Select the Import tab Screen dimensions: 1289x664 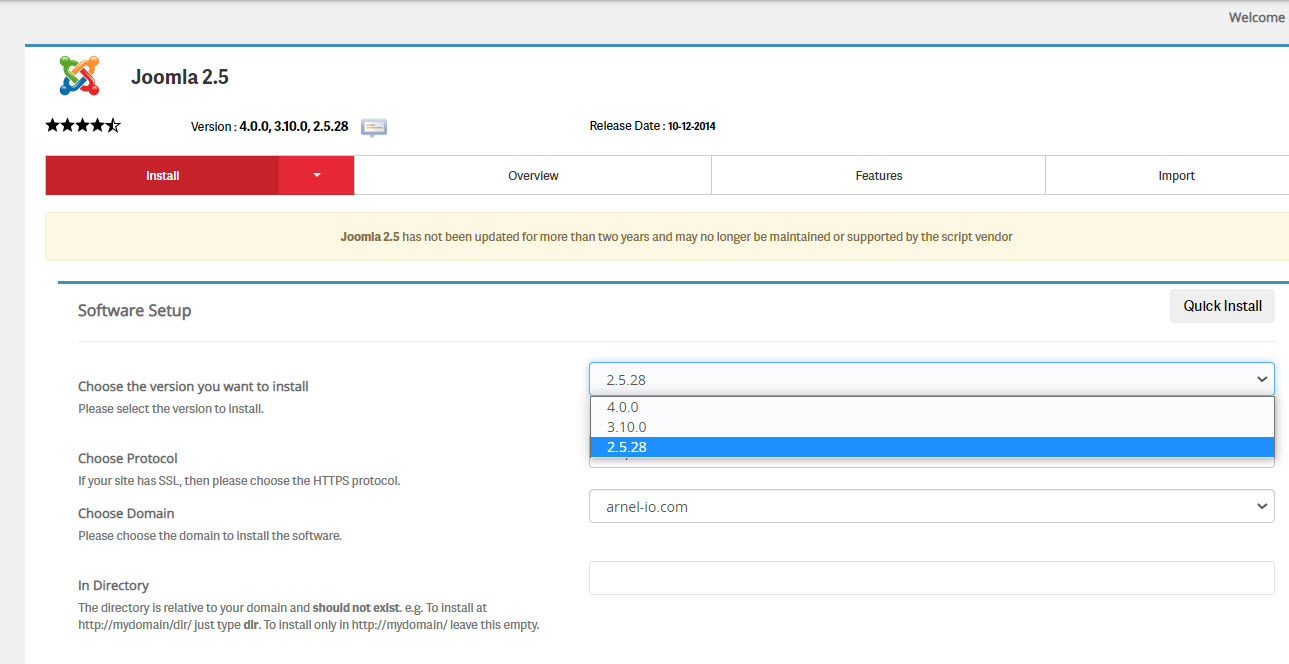point(1176,175)
